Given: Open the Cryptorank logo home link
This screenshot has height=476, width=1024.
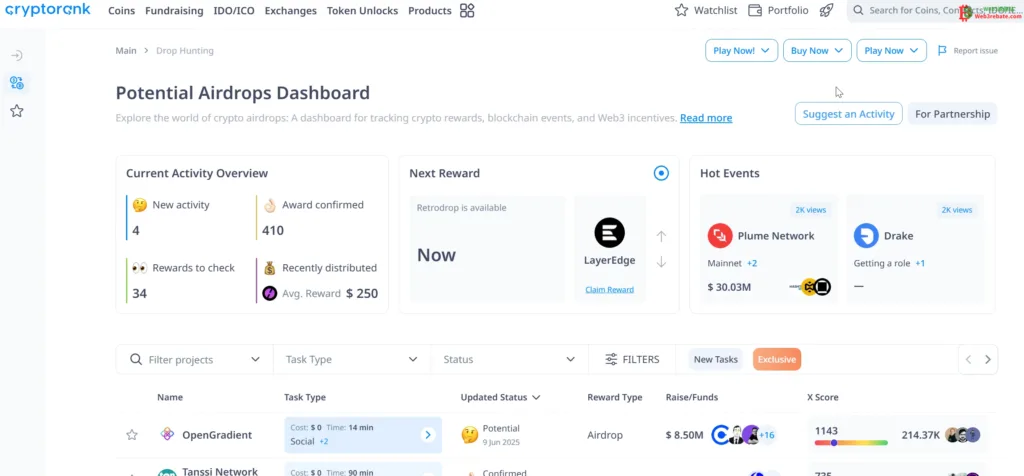Looking at the screenshot, I should tap(48, 9).
